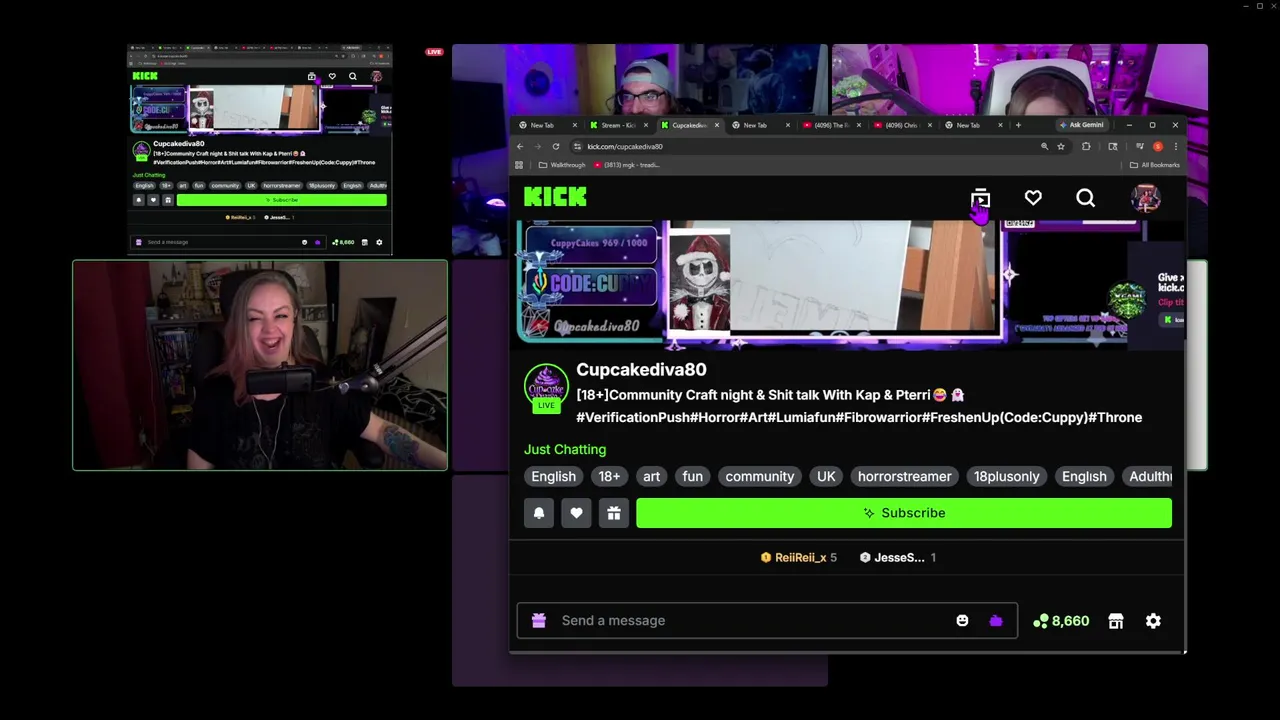Open the browser extensions puzzle icon
This screenshot has width=1280, height=720.
[x=1086, y=146]
